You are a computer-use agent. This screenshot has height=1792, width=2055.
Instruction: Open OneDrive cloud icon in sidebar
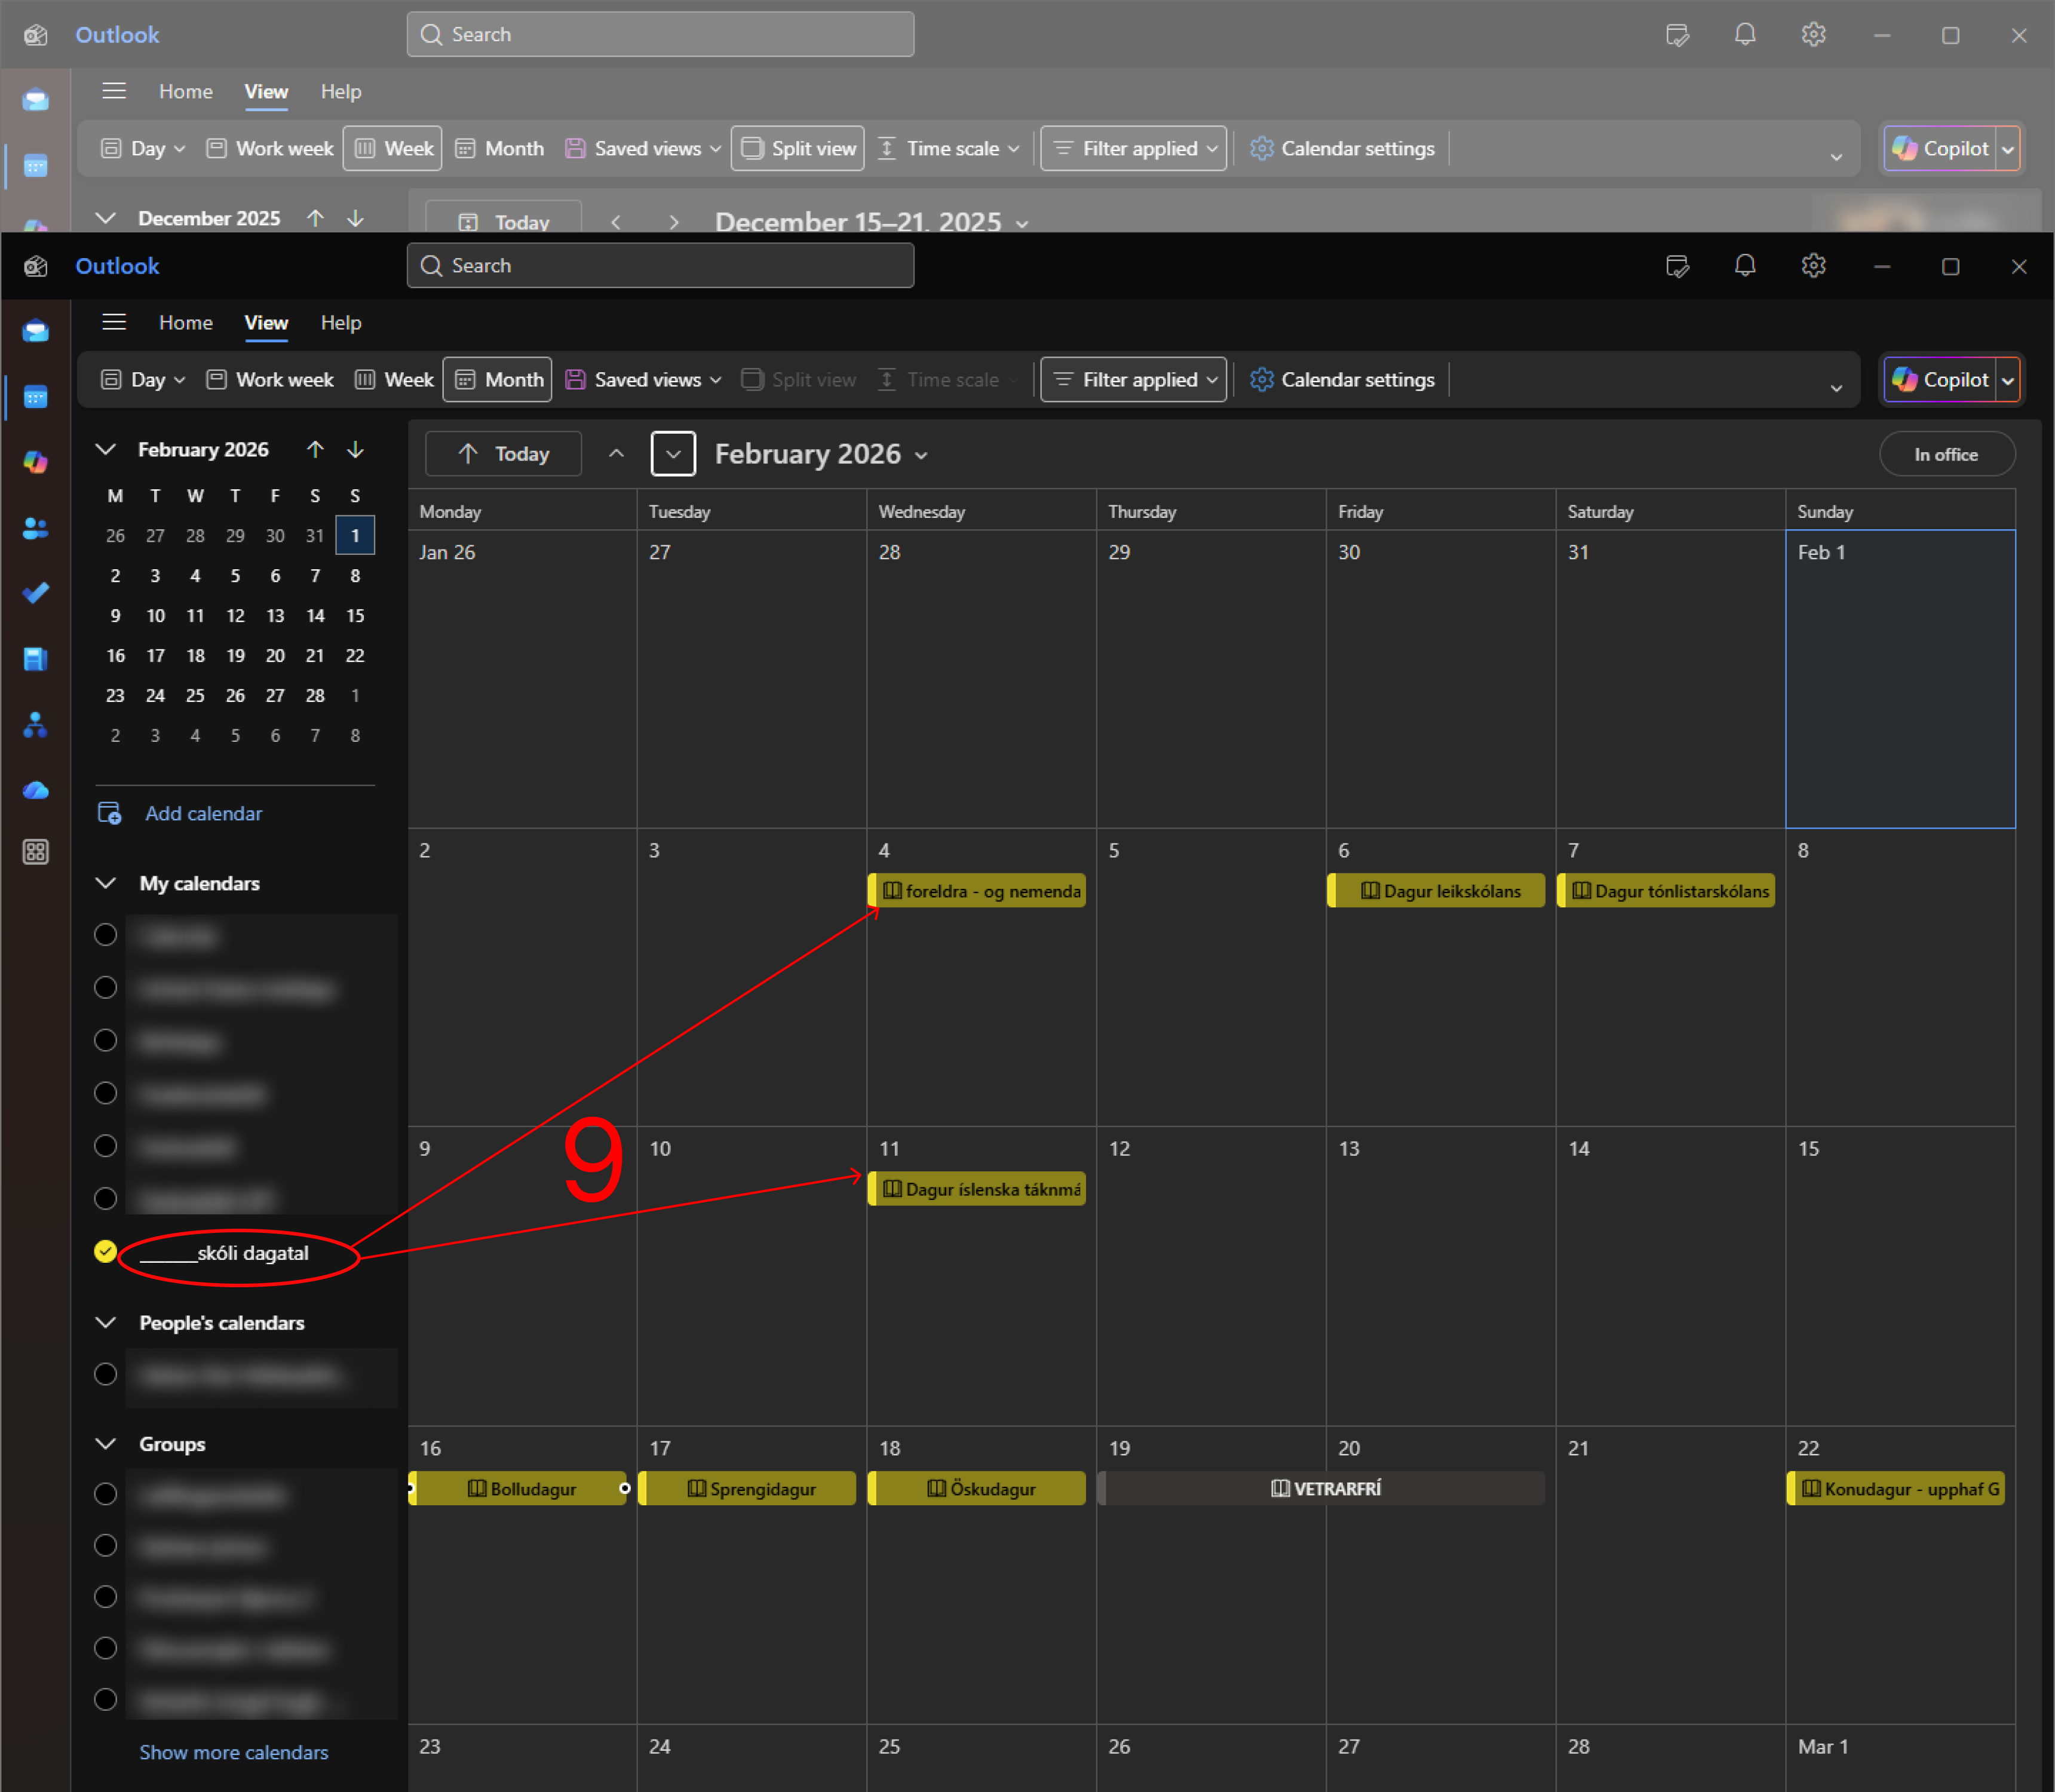[x=36, y=790]
